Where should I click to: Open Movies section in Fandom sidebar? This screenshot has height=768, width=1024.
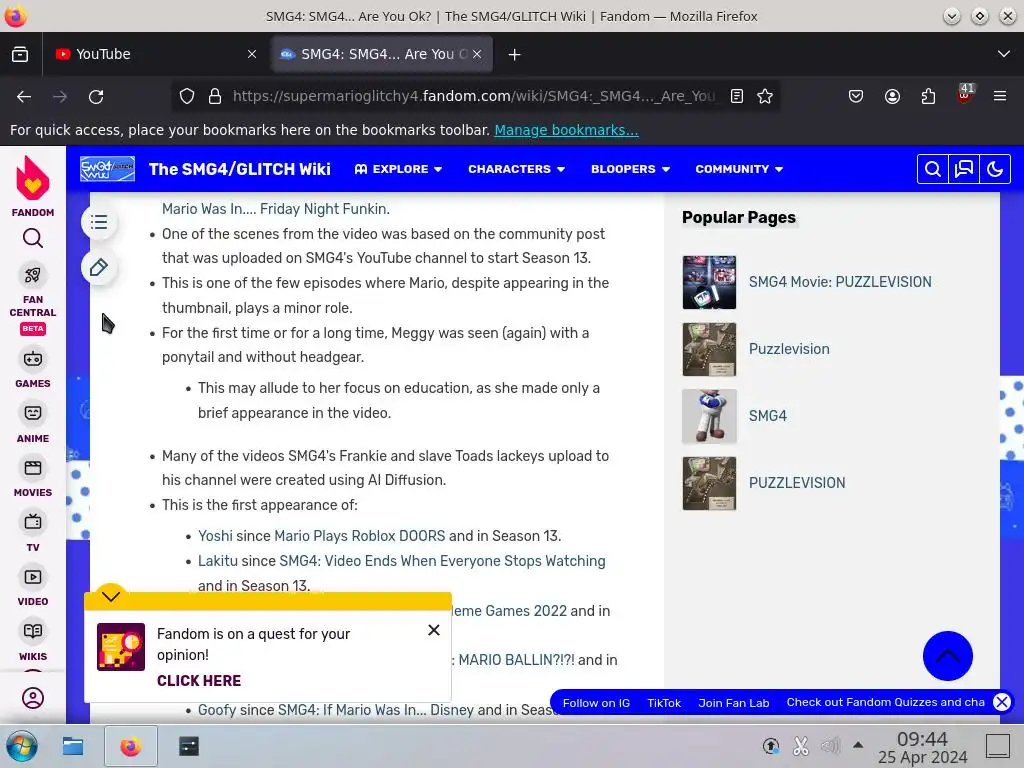(x=33, y=478)
